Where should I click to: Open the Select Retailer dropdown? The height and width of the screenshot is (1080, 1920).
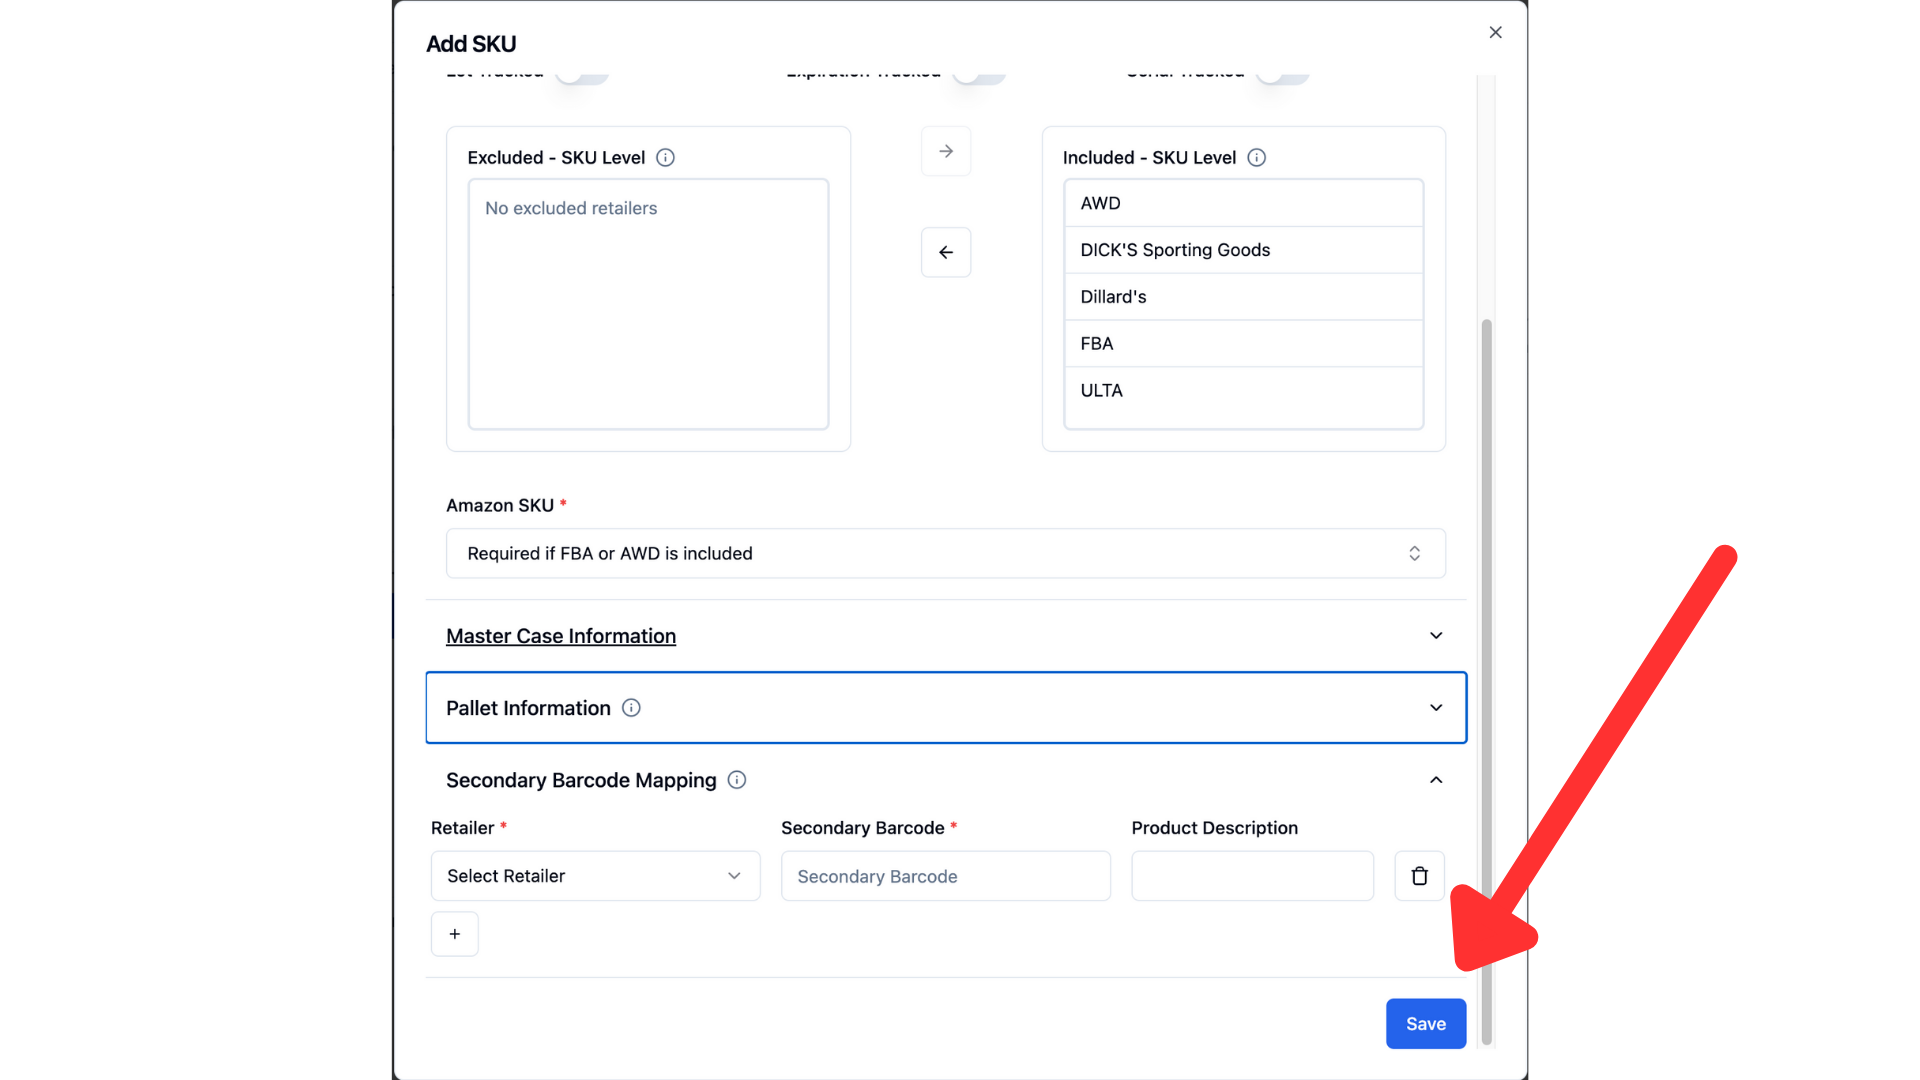coord(595,876)
